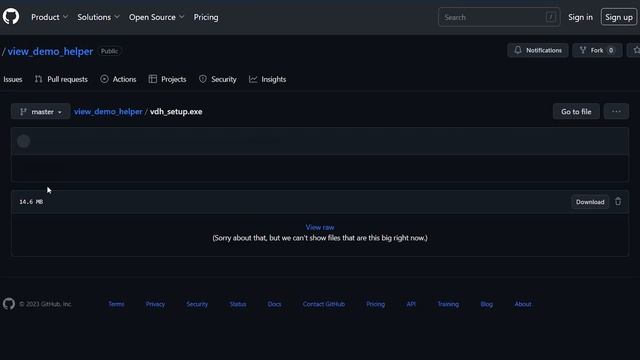Open the Contact GitHub footer link
This screenshot has height=360, width=640.
point(324,304)
